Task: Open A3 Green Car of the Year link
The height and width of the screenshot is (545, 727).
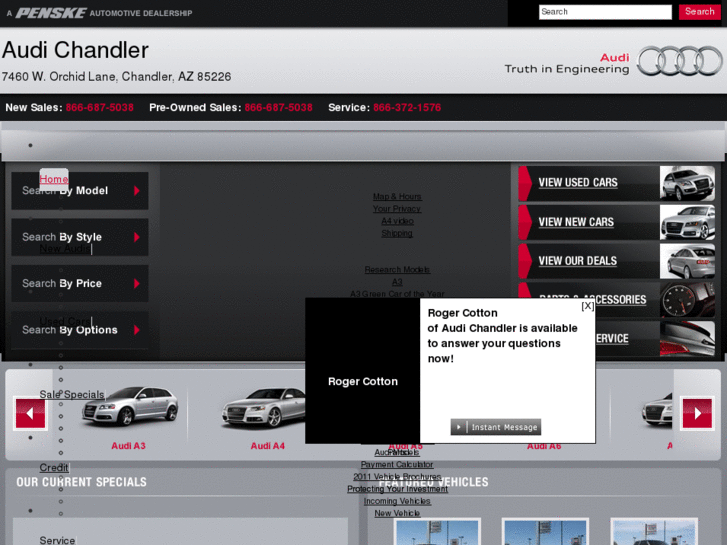Action: tap(397, 294)
